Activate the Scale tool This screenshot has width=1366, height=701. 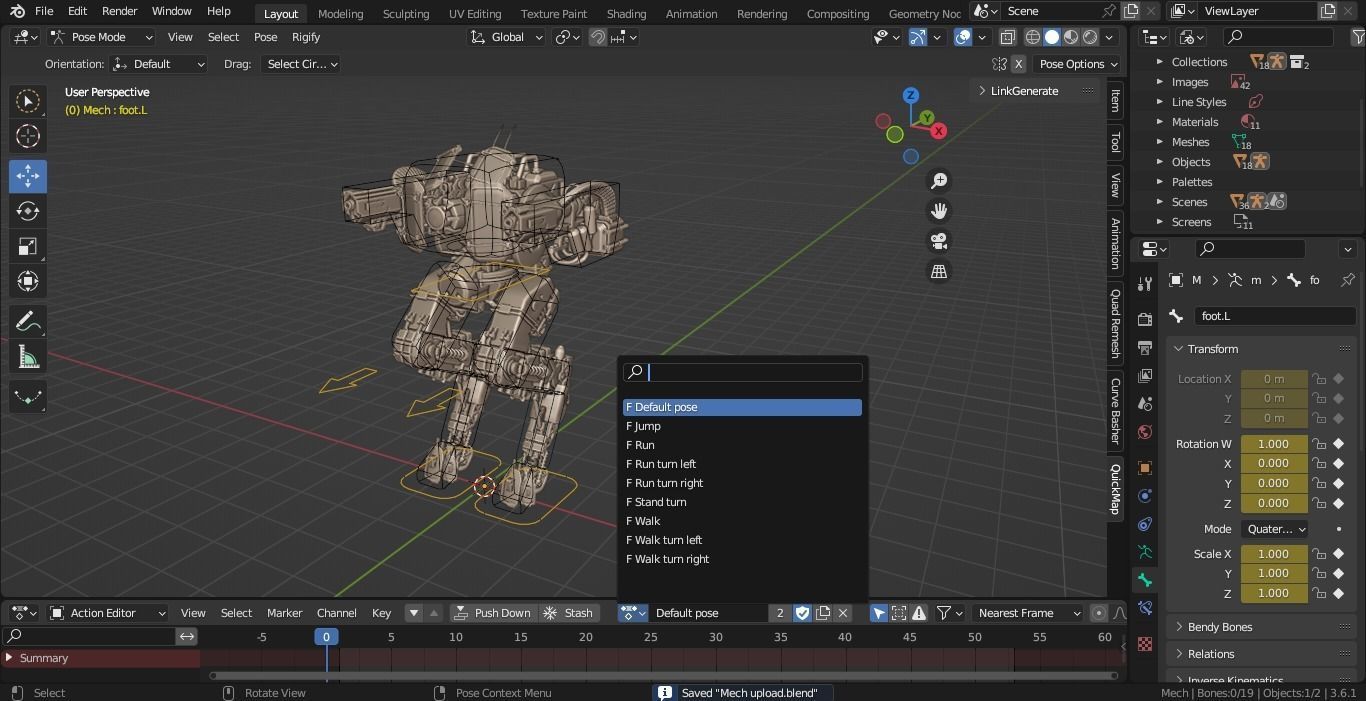pos(28,246)
